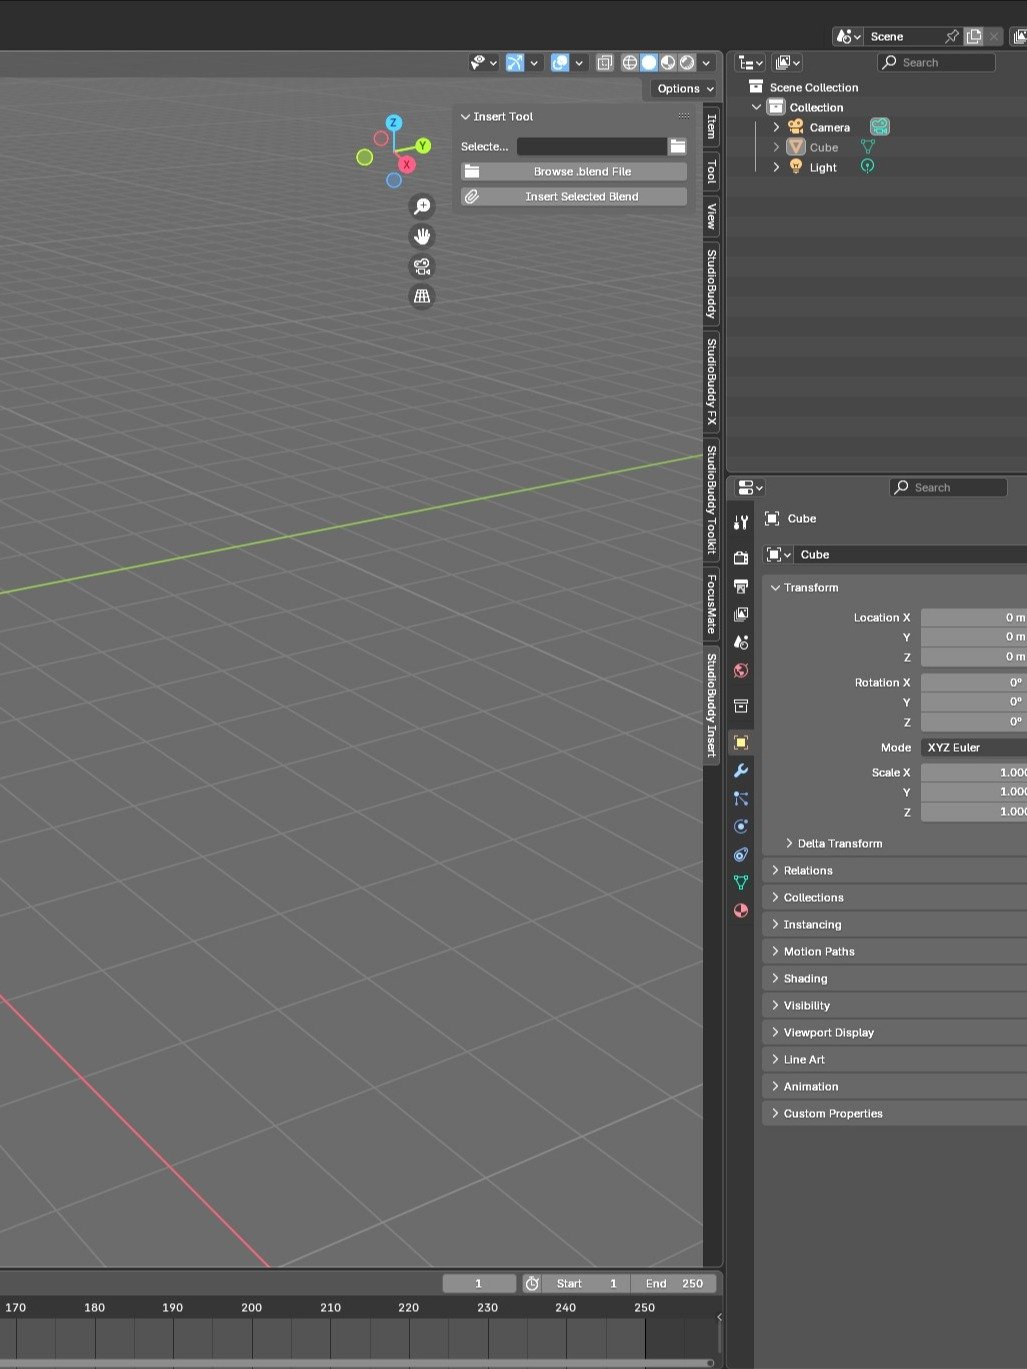Expand the Camera item in outliner
This screenshot has width=1027, height=1369.
click(776, 127)
